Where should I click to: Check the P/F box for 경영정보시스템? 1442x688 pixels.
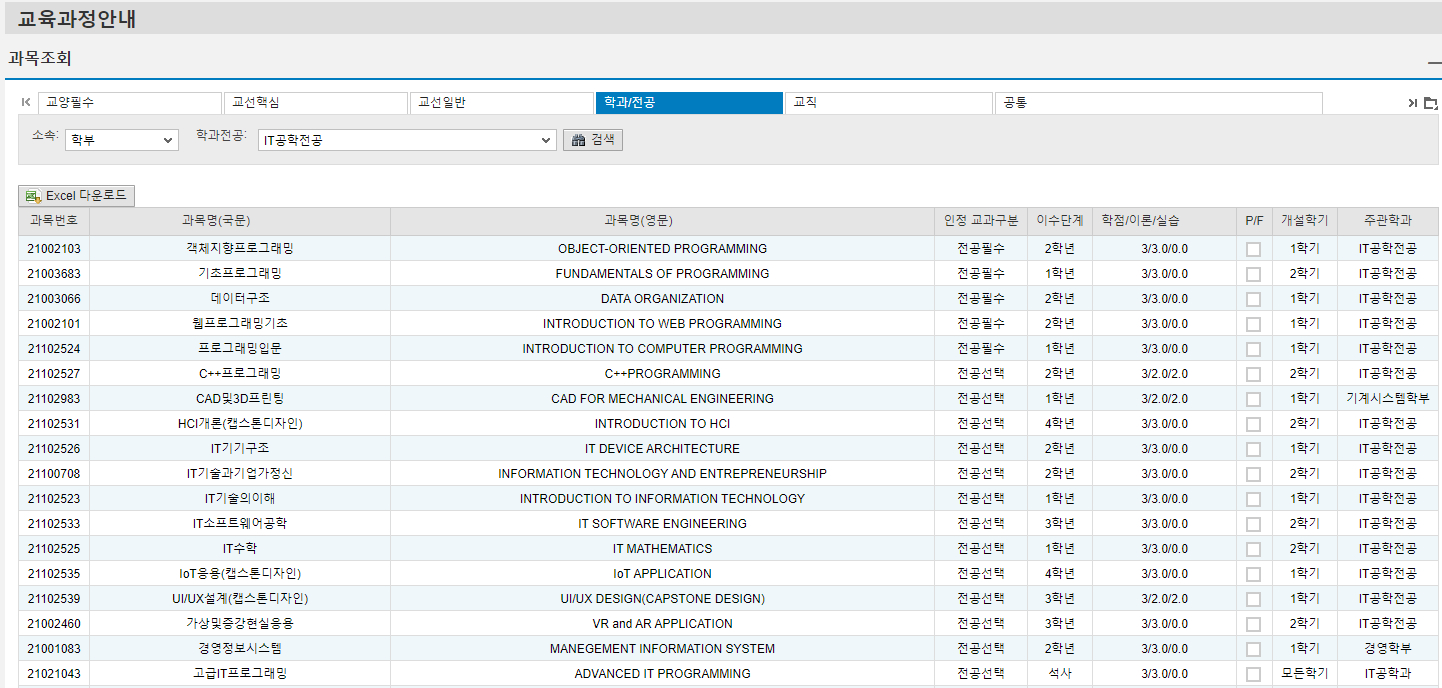coord(1253,649)
